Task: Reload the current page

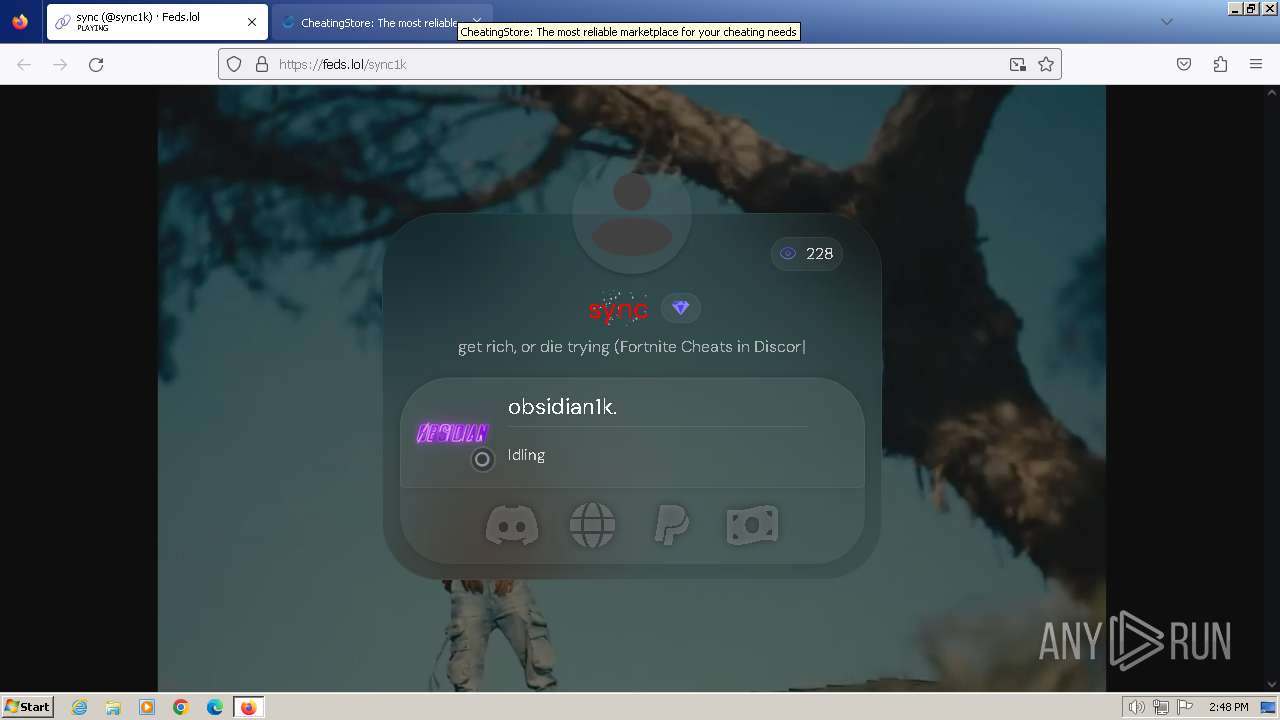Action: tap(96, 64)
